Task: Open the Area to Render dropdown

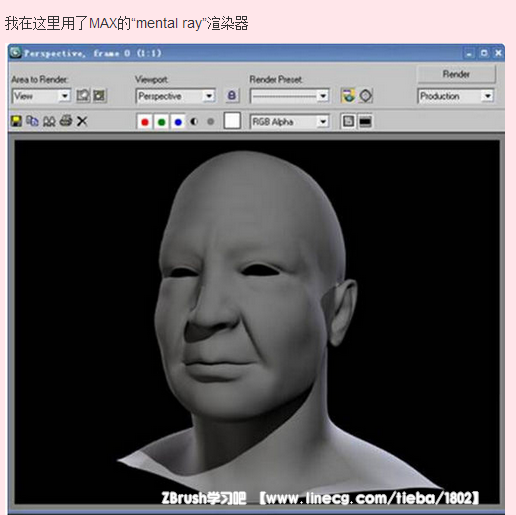Action: (x=41, y=96)
